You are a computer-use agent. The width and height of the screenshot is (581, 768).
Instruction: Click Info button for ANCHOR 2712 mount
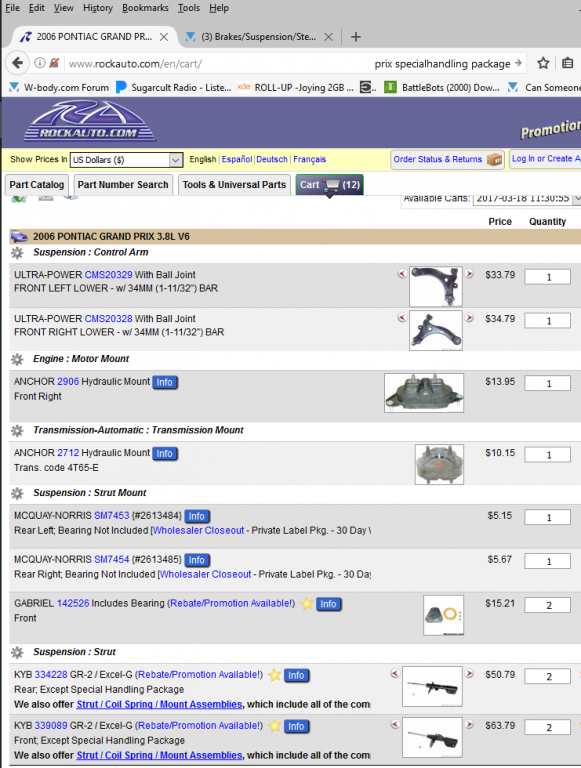tap(165, 454)
